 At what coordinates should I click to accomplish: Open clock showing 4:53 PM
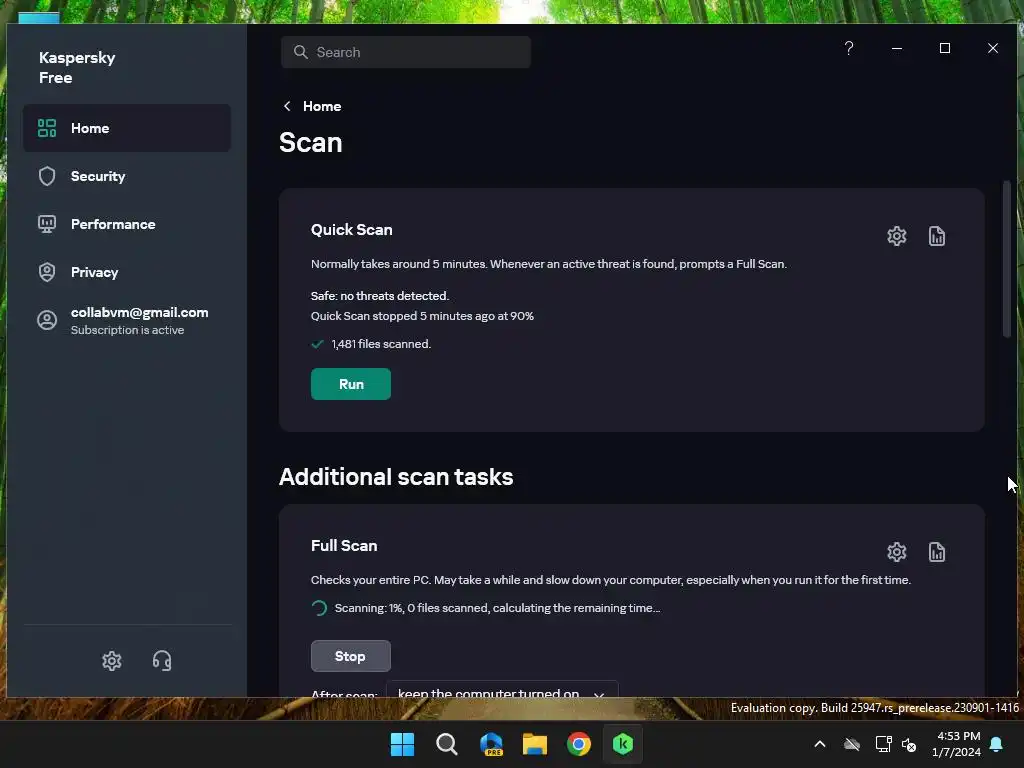point(957,744)
